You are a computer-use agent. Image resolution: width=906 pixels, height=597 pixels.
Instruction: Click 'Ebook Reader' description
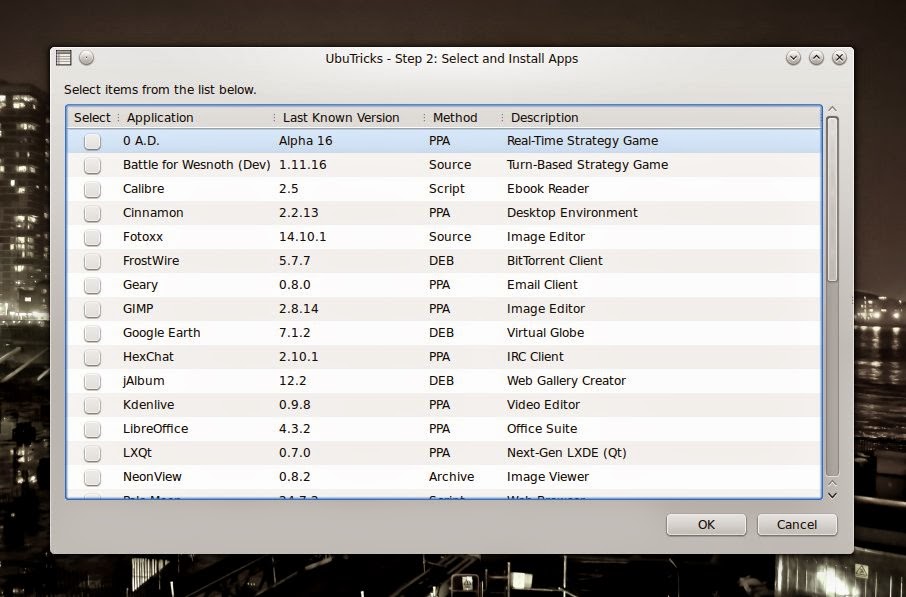(x=548, y=189)
